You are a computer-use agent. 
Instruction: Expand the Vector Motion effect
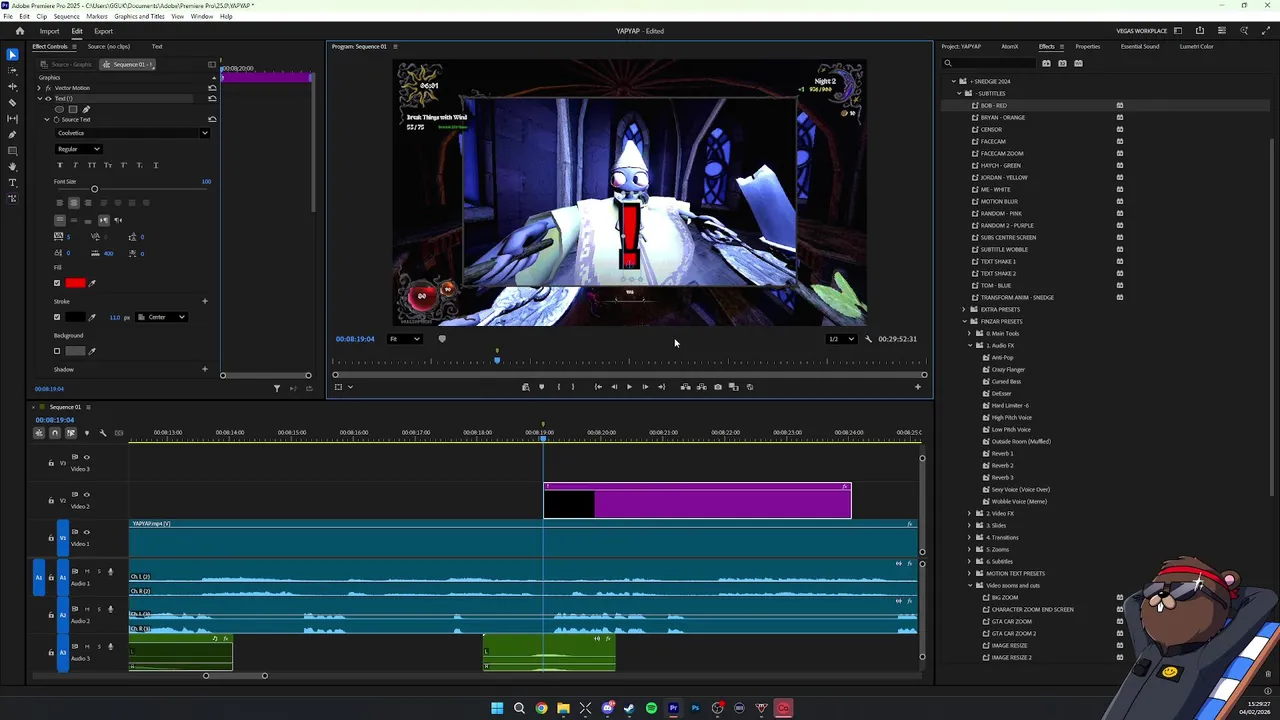(39, 88)
